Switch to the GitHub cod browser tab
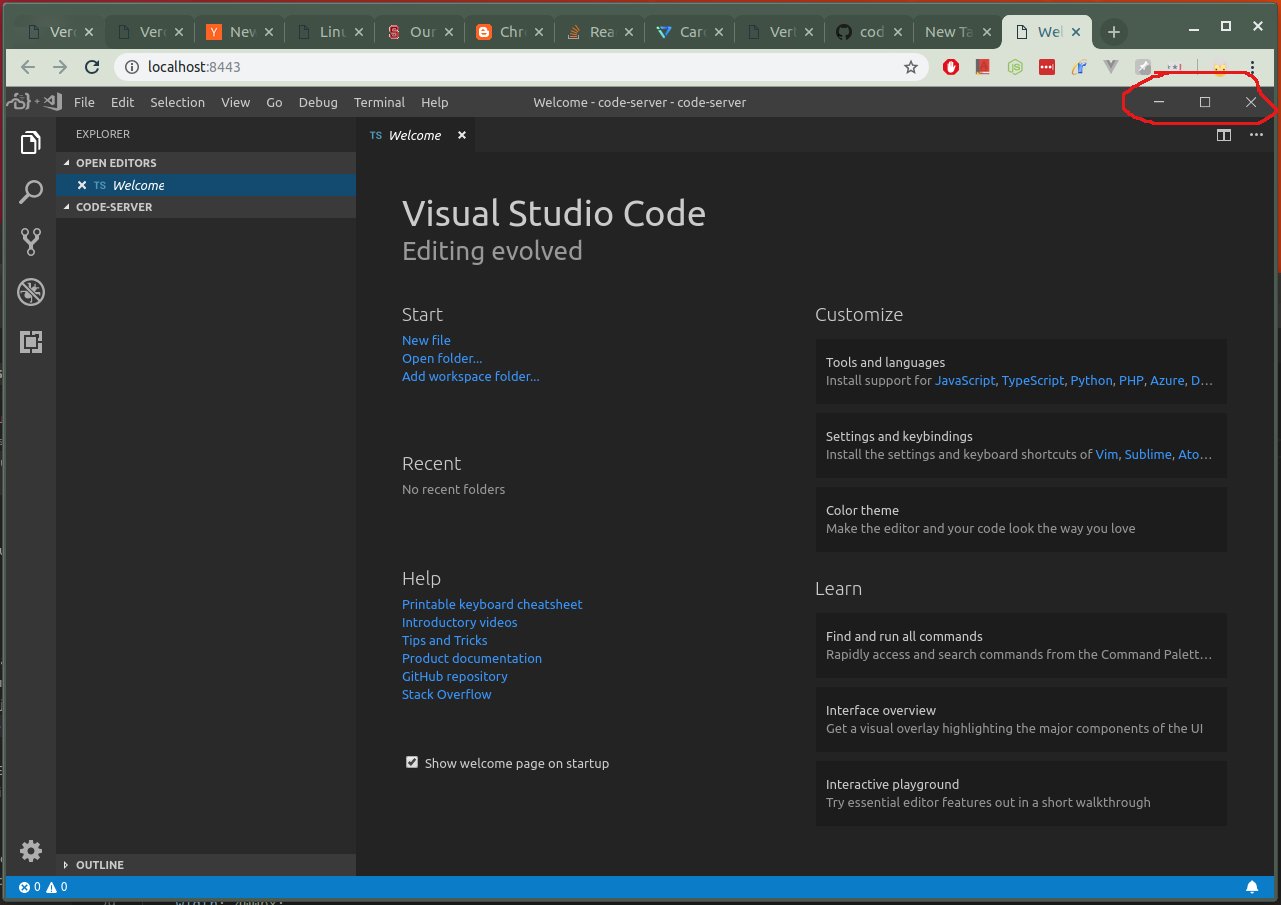 pos(868,32)
